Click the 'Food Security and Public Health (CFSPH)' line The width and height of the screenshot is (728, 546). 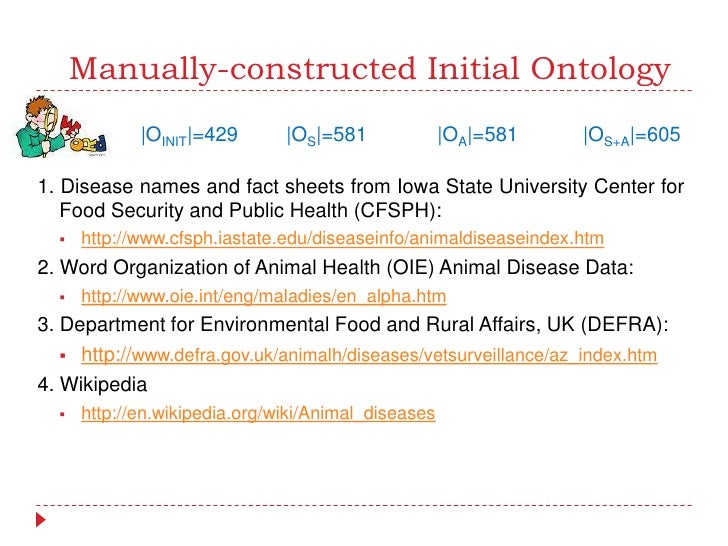(x=250, y=211)
